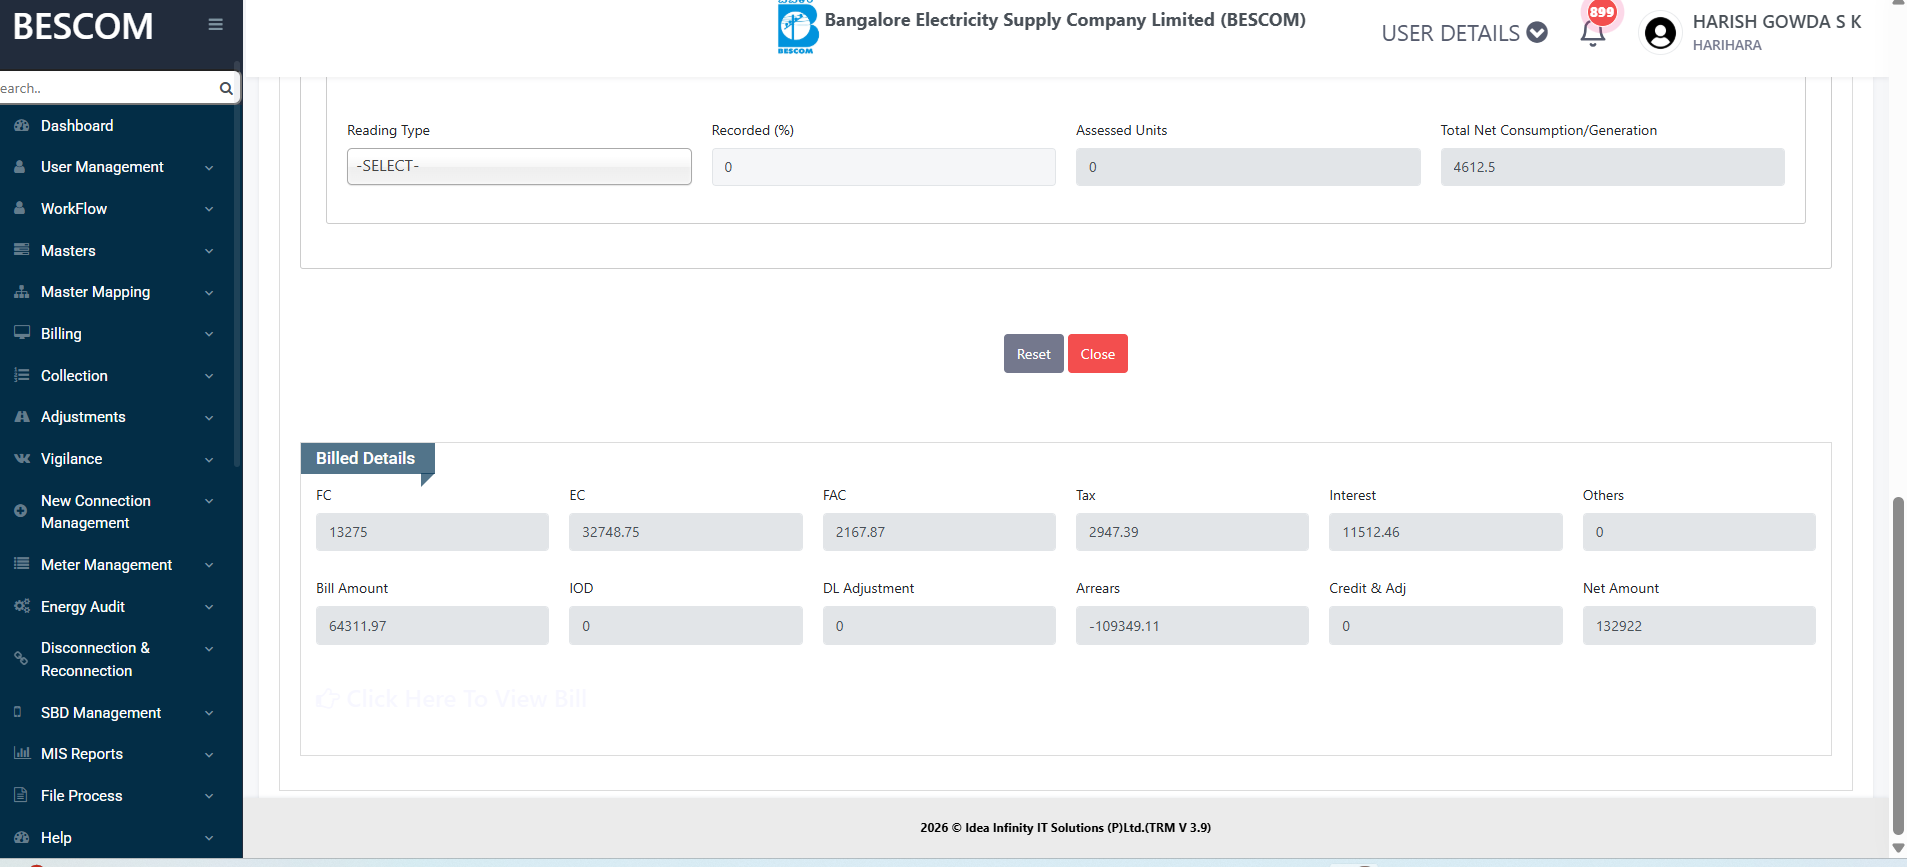Click the BESCOM logo in header
The width and height of the screenshot is (1907, 867).
click(797, 28)
